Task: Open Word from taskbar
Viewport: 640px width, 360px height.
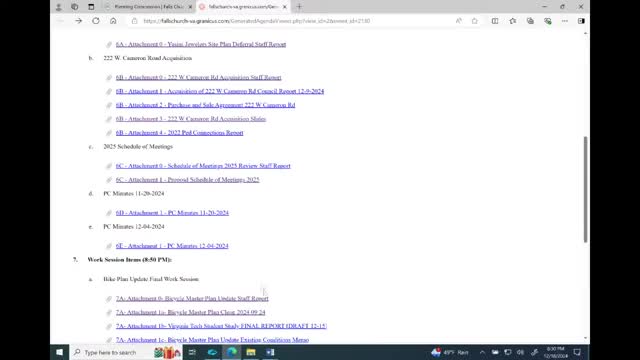Action: 270,352
